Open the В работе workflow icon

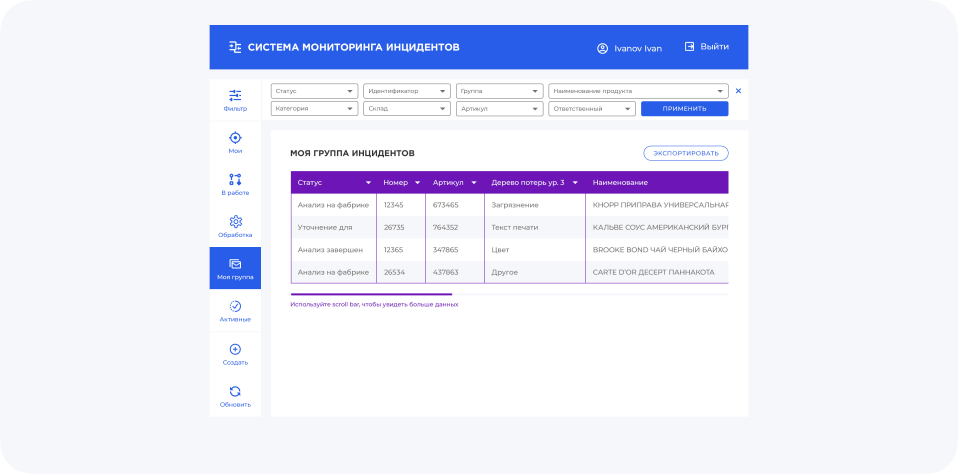235,180
